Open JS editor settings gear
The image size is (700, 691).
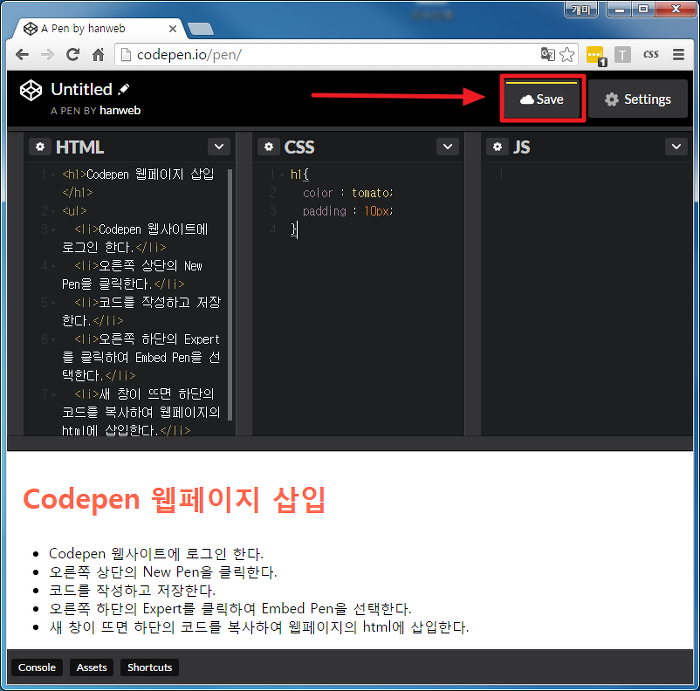[497, 146]
